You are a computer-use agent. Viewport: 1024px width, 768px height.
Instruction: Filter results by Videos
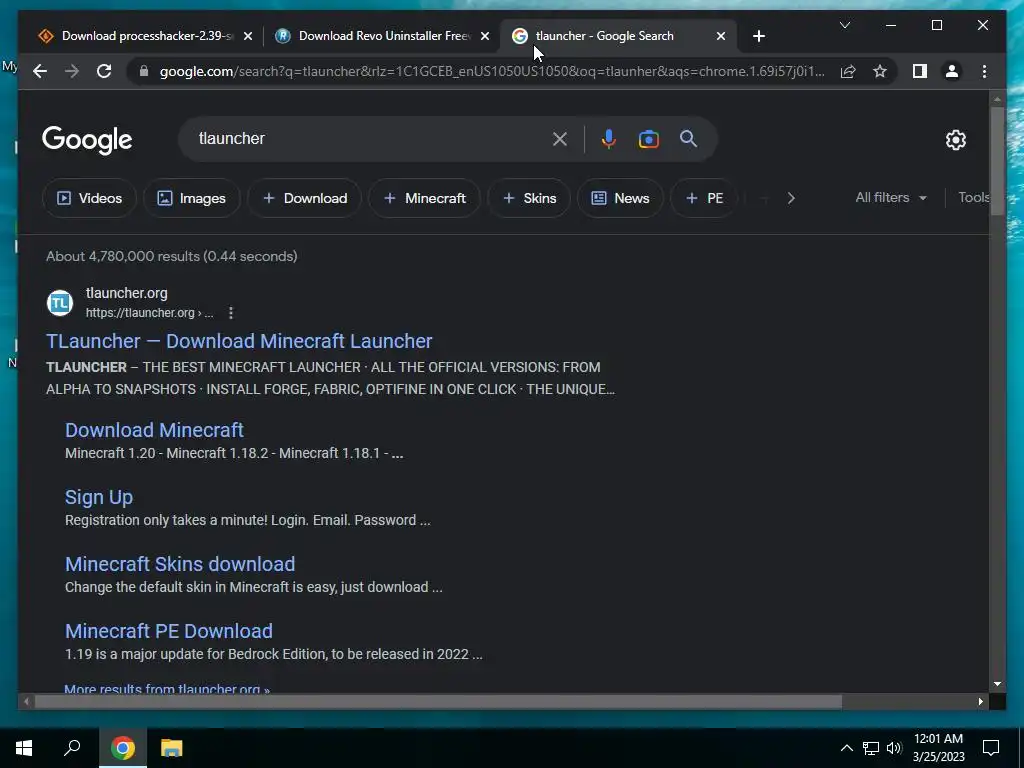(x=89, y=198)
